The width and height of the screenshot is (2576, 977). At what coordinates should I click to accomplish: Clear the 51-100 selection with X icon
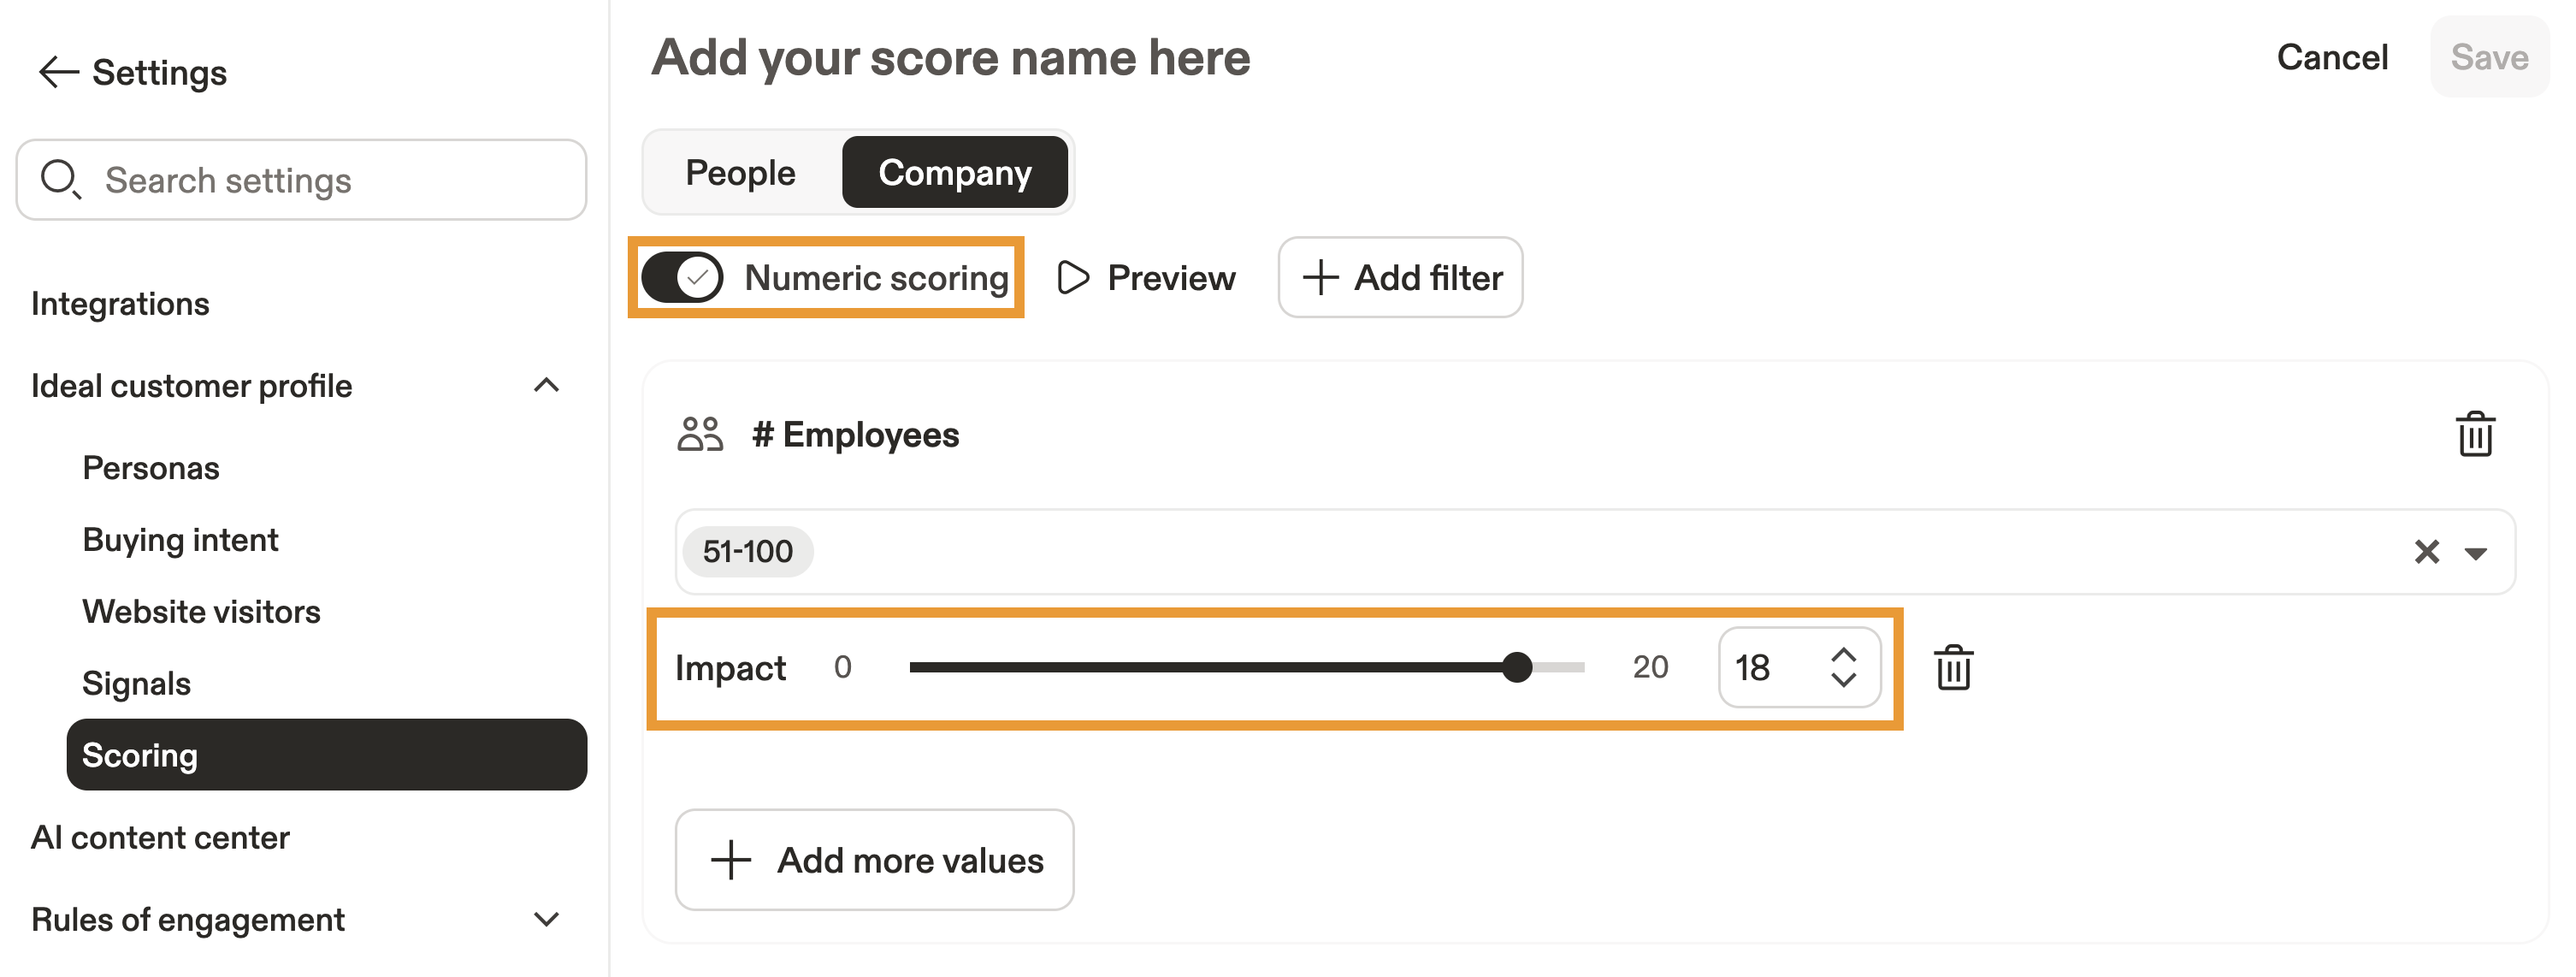point(2427,552)
